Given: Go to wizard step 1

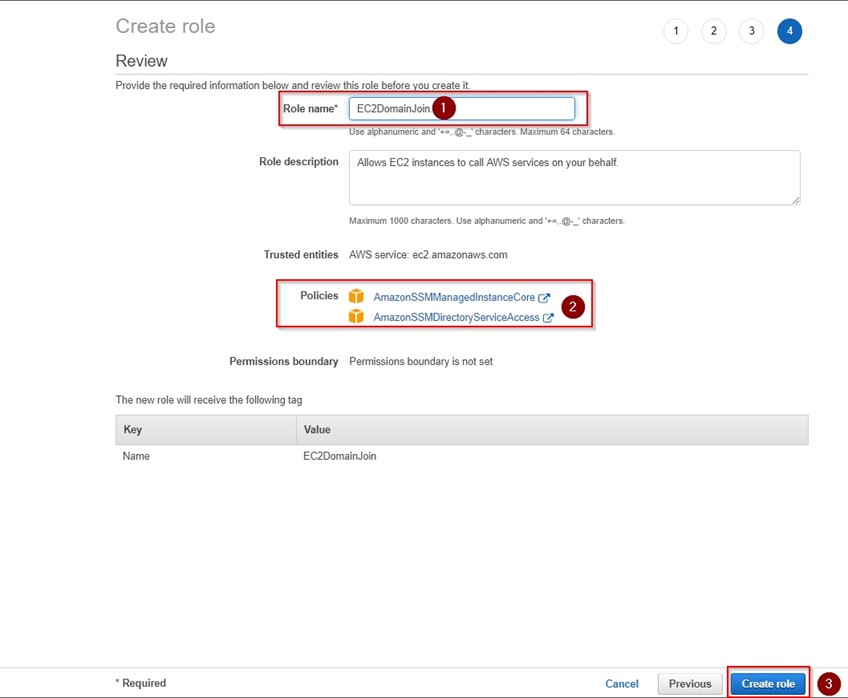Looking at the screenshot, I should [x=675, y=31].
